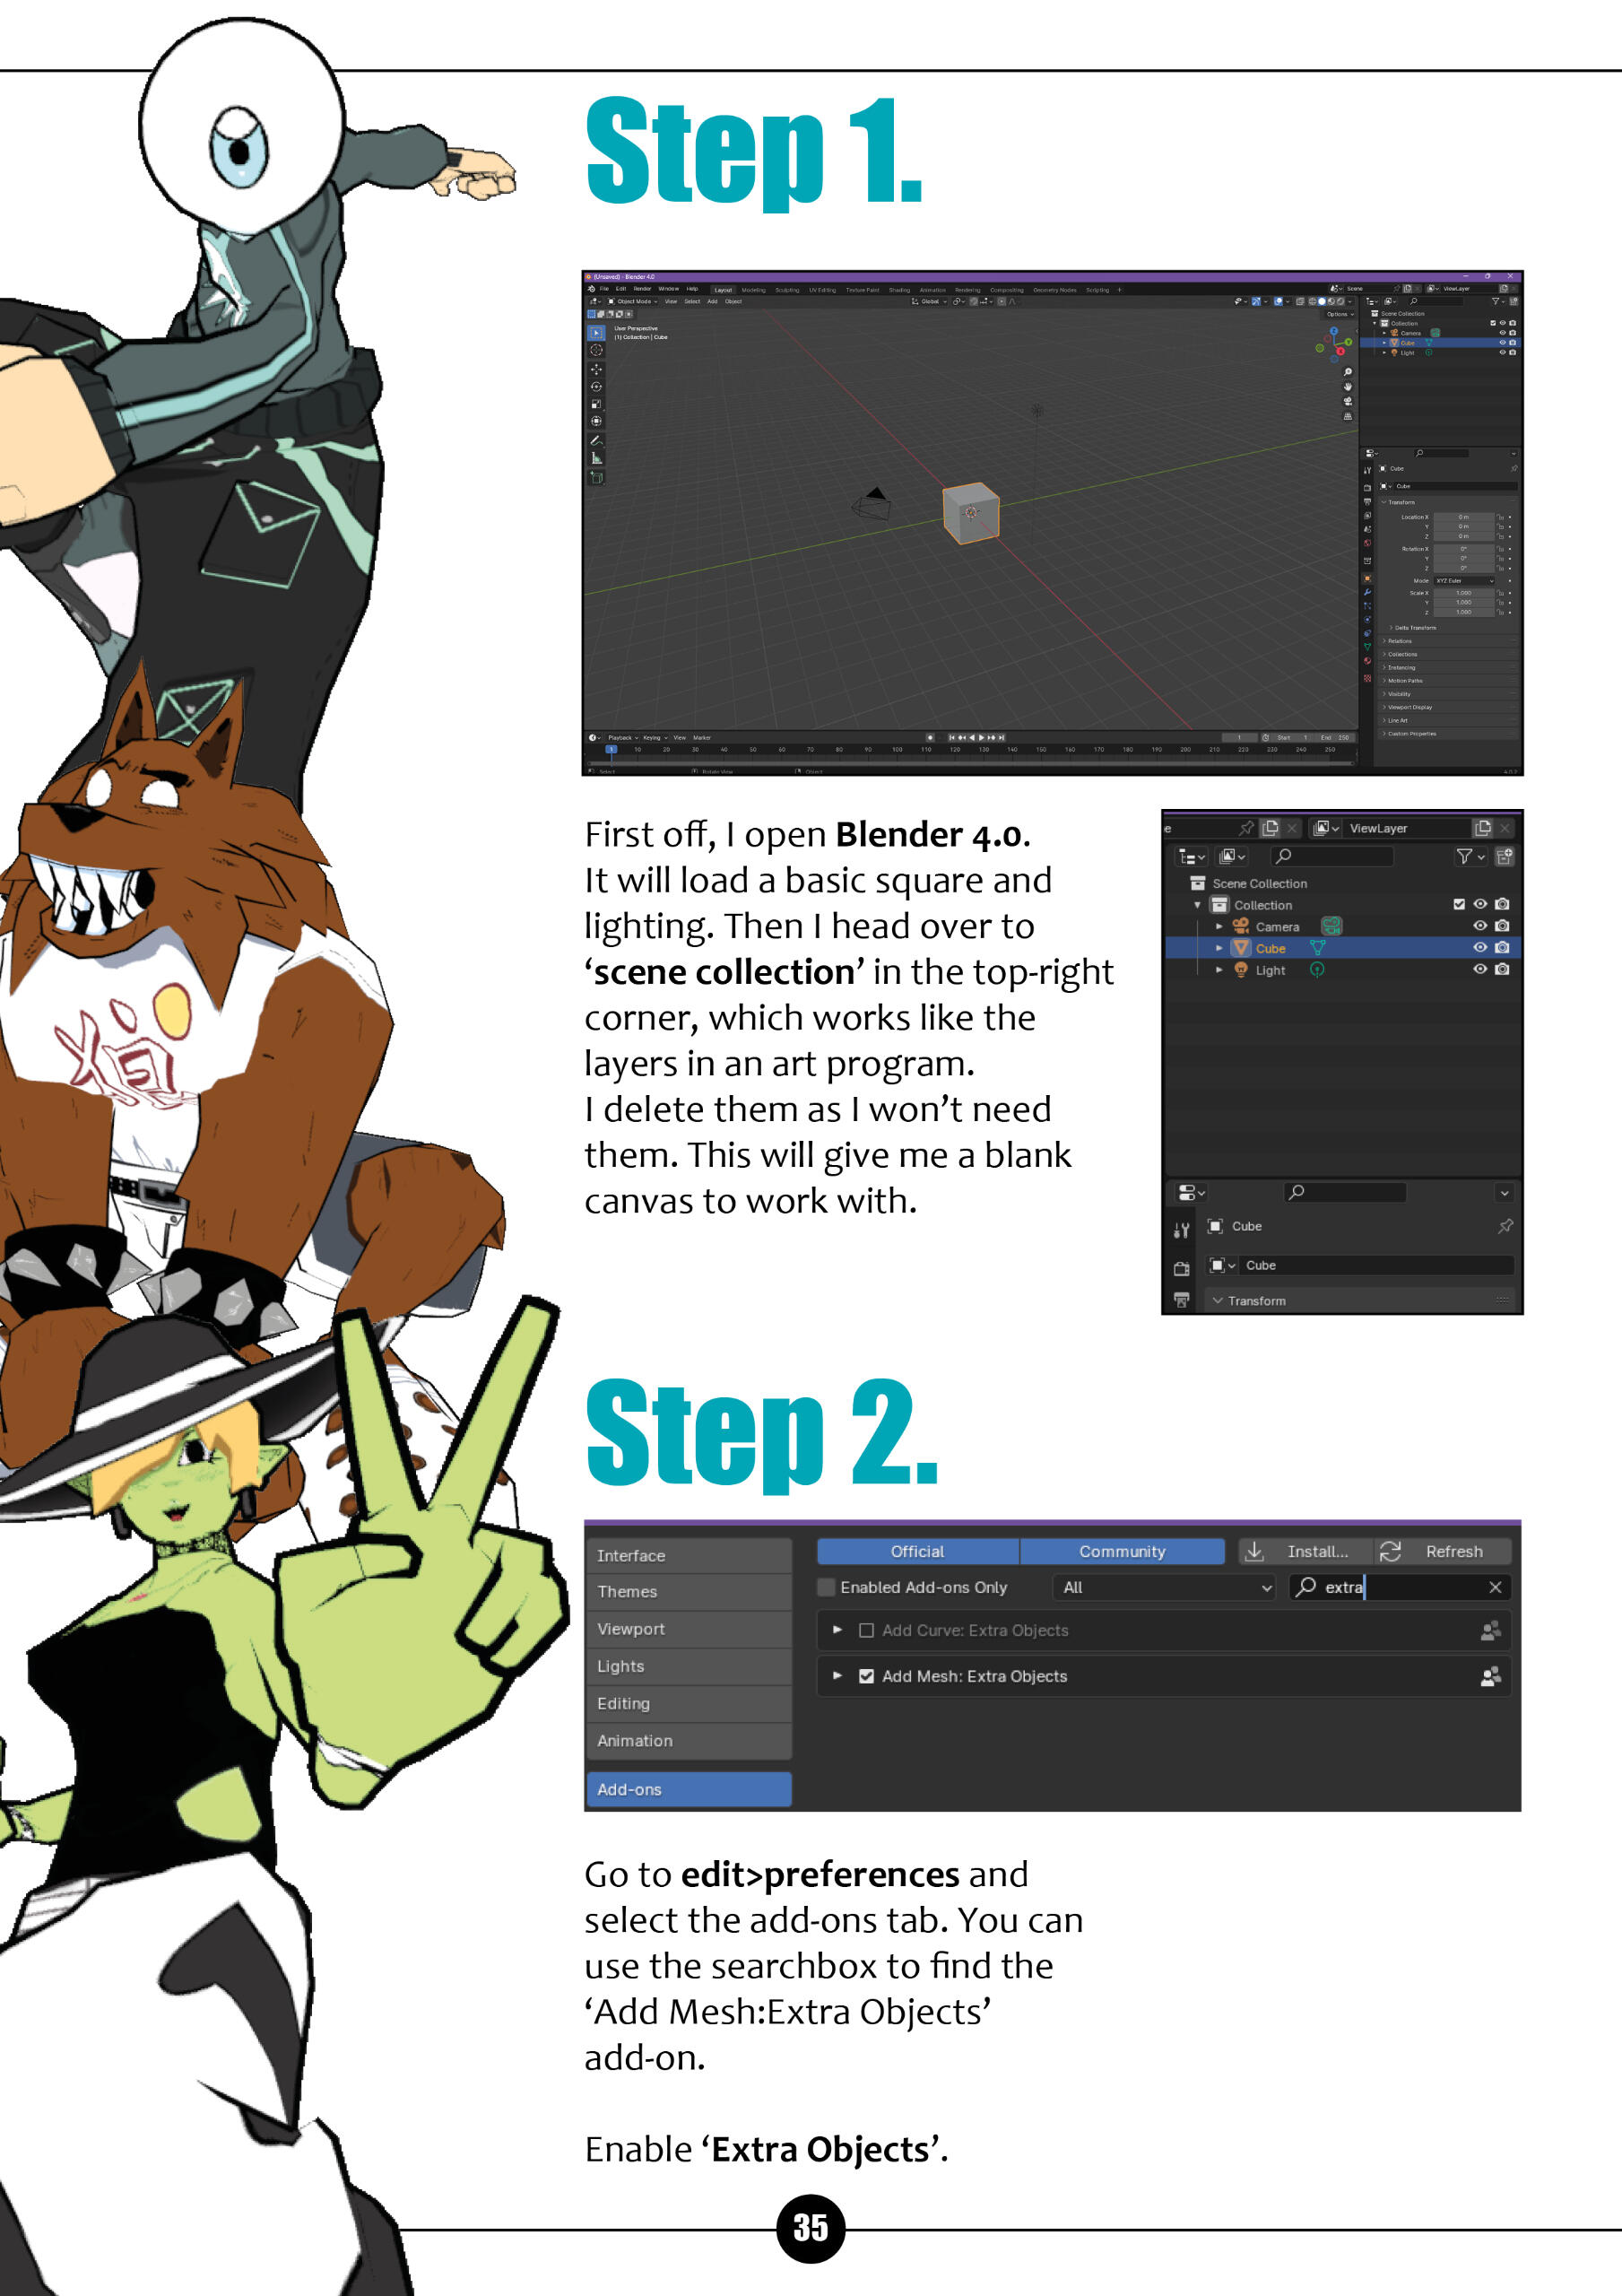Toggle pin icon beside Cube in enlarged properties
1622x2296 pixels.
1505,1226
